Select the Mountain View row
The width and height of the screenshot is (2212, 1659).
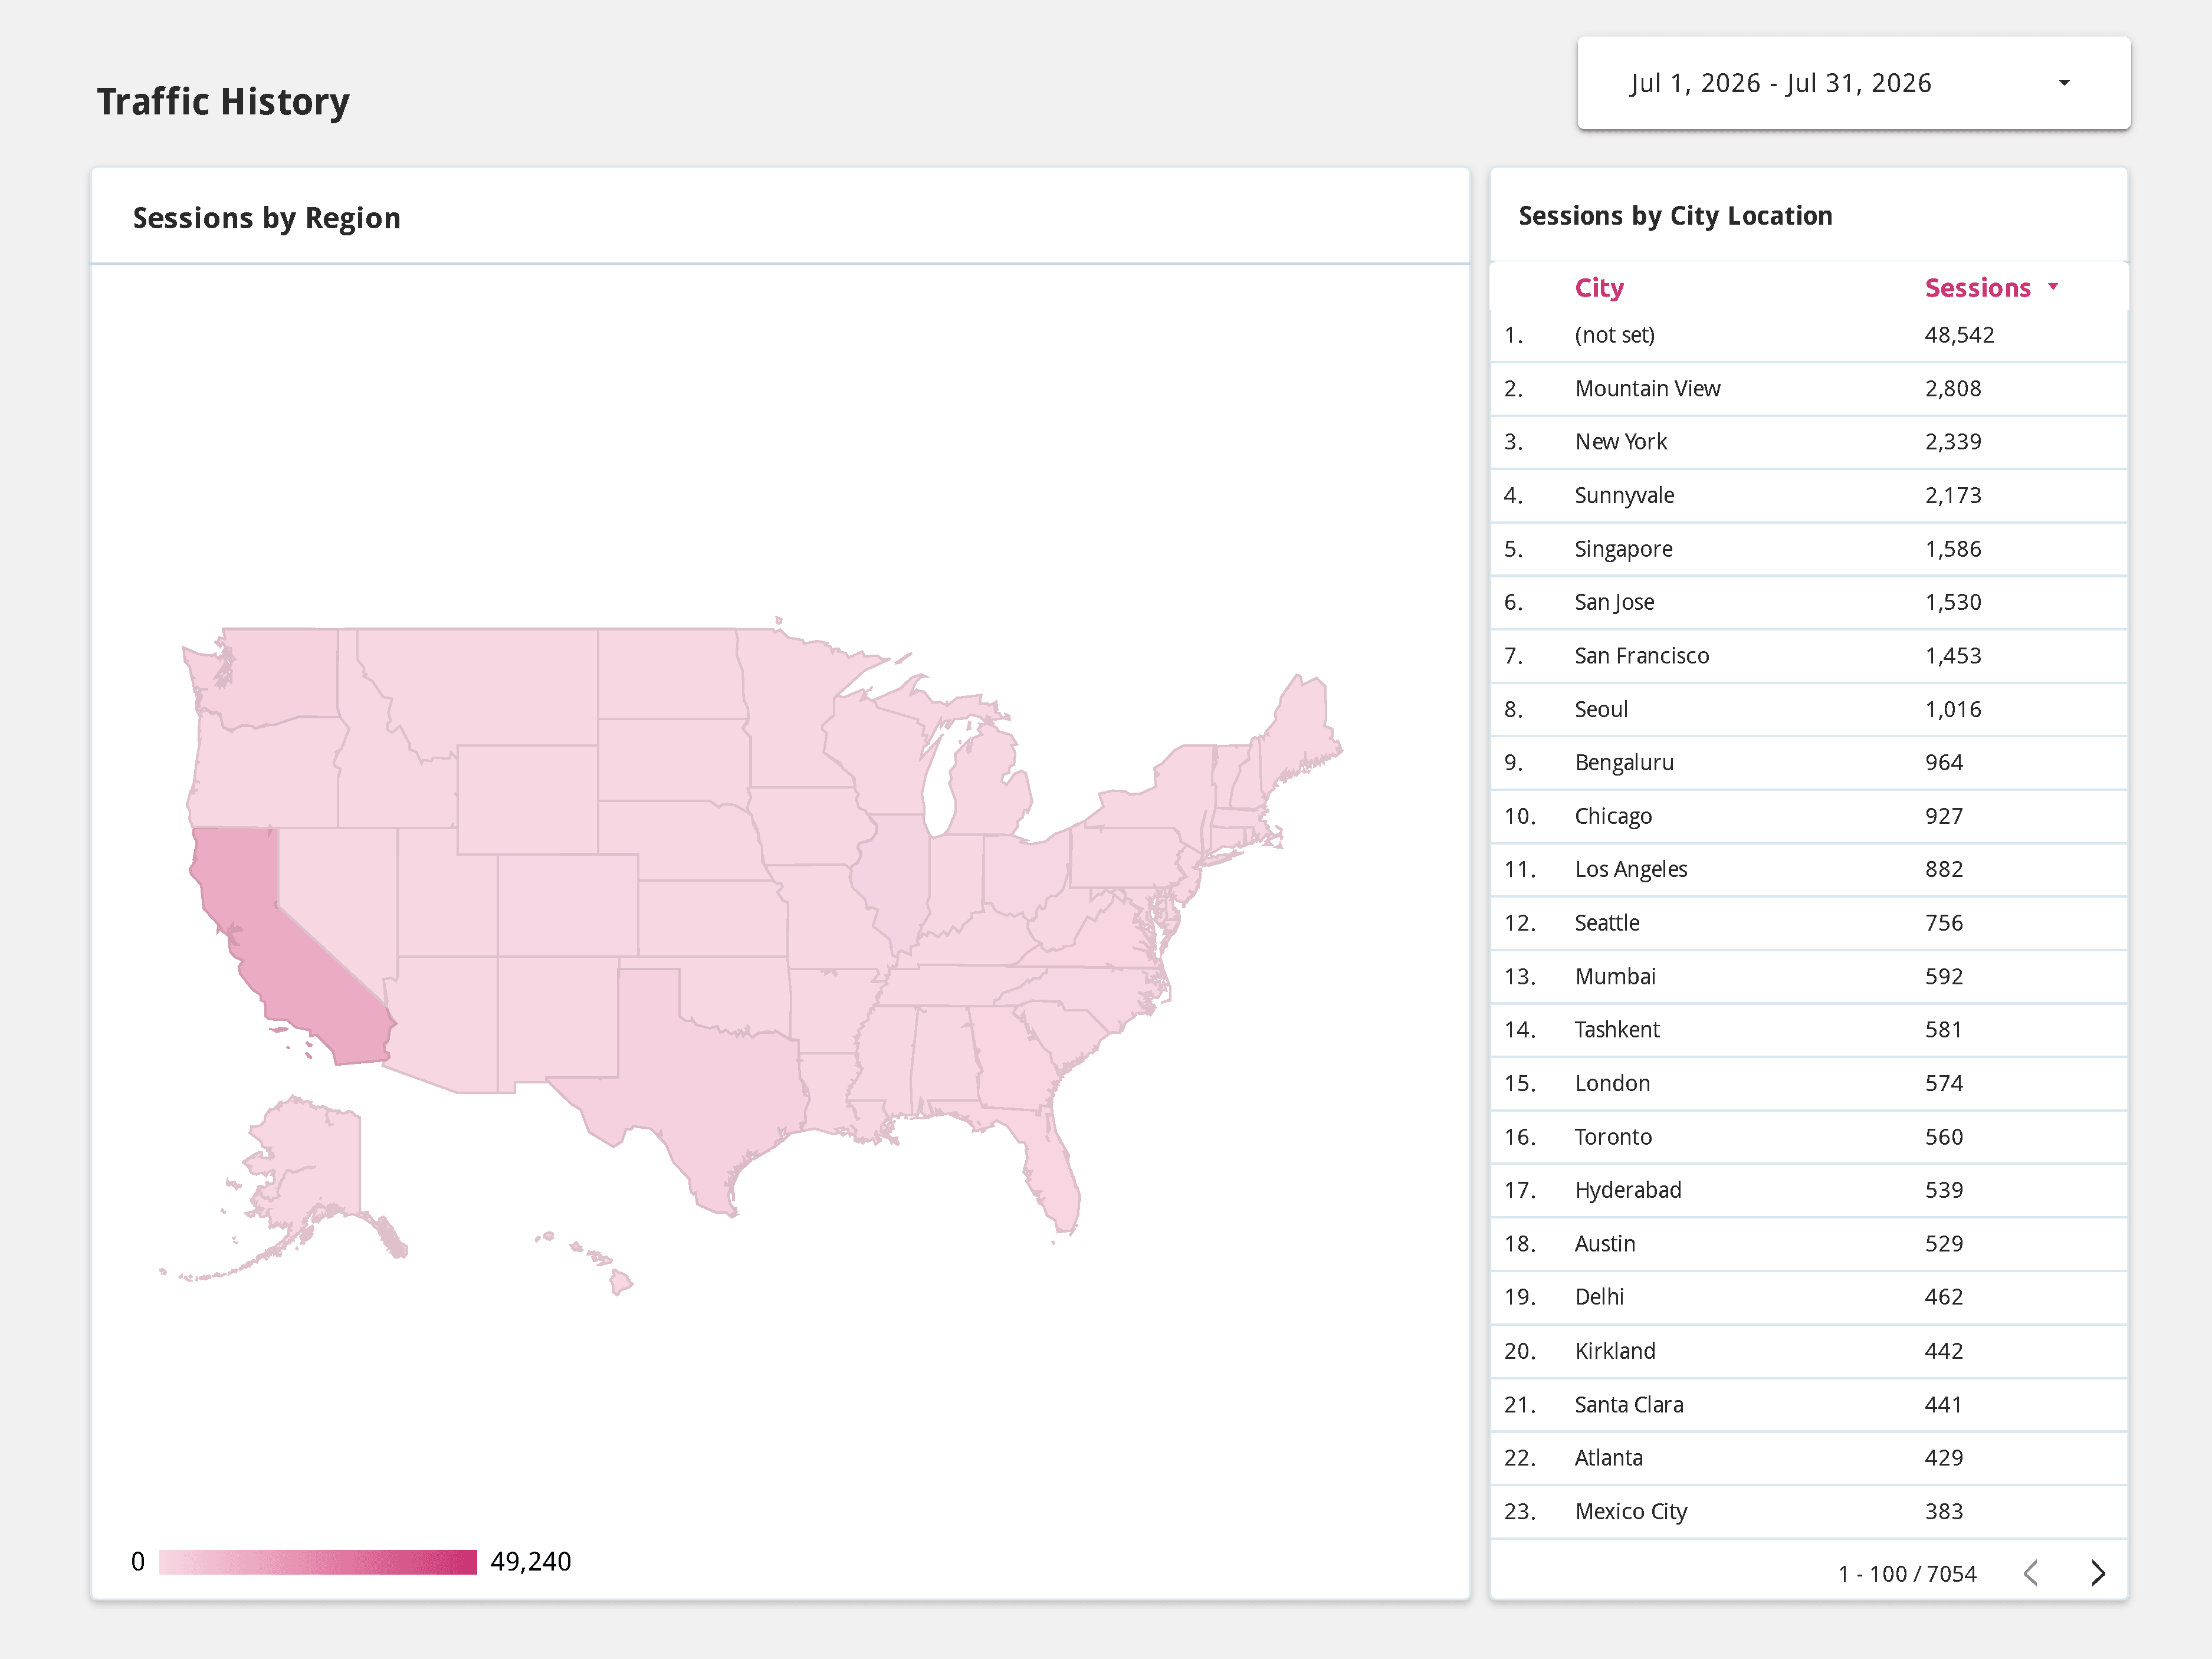1809,389
